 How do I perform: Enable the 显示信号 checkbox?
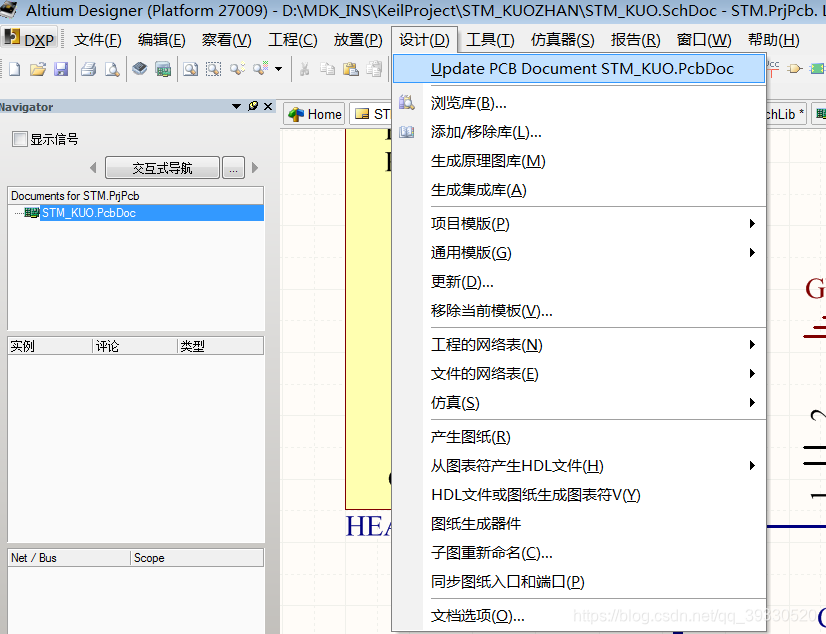coord(20,139)
